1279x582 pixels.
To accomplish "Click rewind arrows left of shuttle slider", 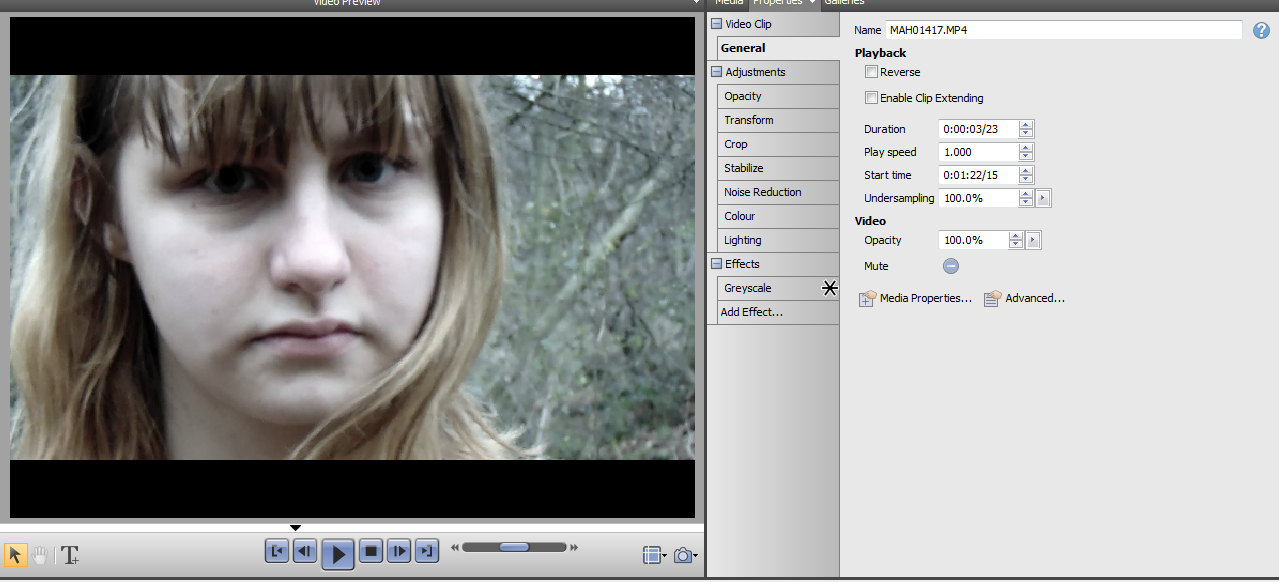I will [455, 547].
